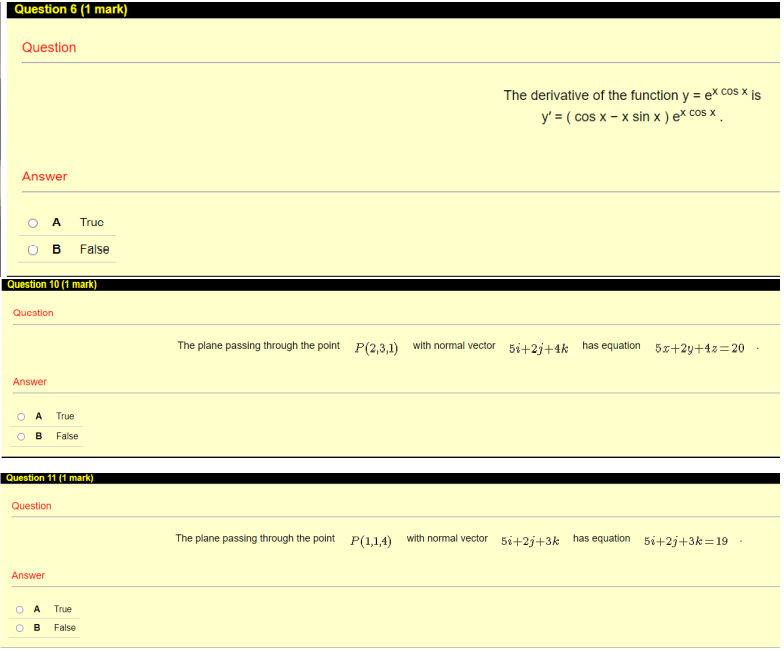Viewport: 784px width, 650px height.
Task: Select True radio button for Question 11
Action: point(20,610)
